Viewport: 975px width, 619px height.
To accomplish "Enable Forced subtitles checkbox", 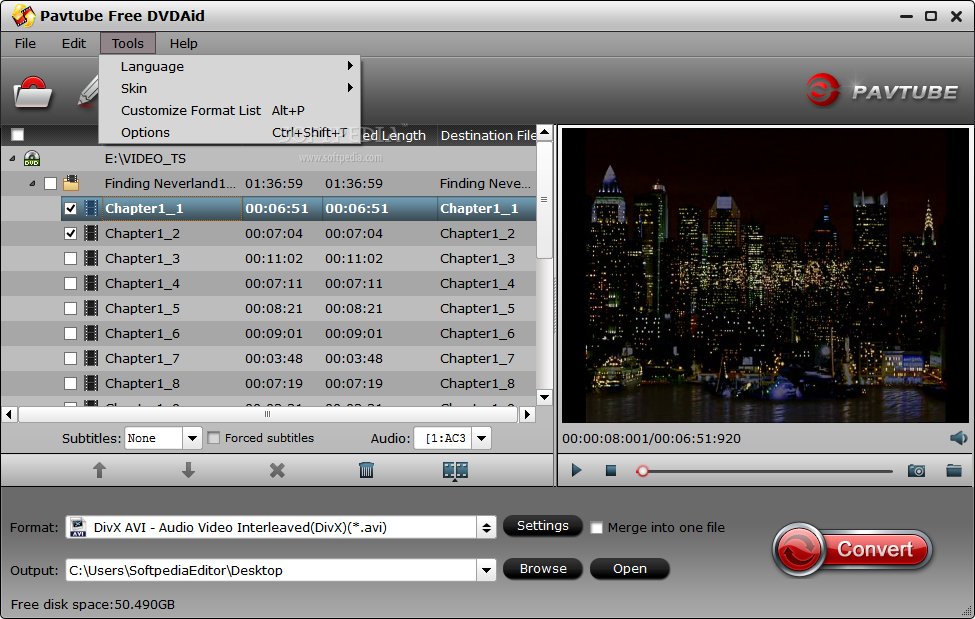I will point(213,438).
